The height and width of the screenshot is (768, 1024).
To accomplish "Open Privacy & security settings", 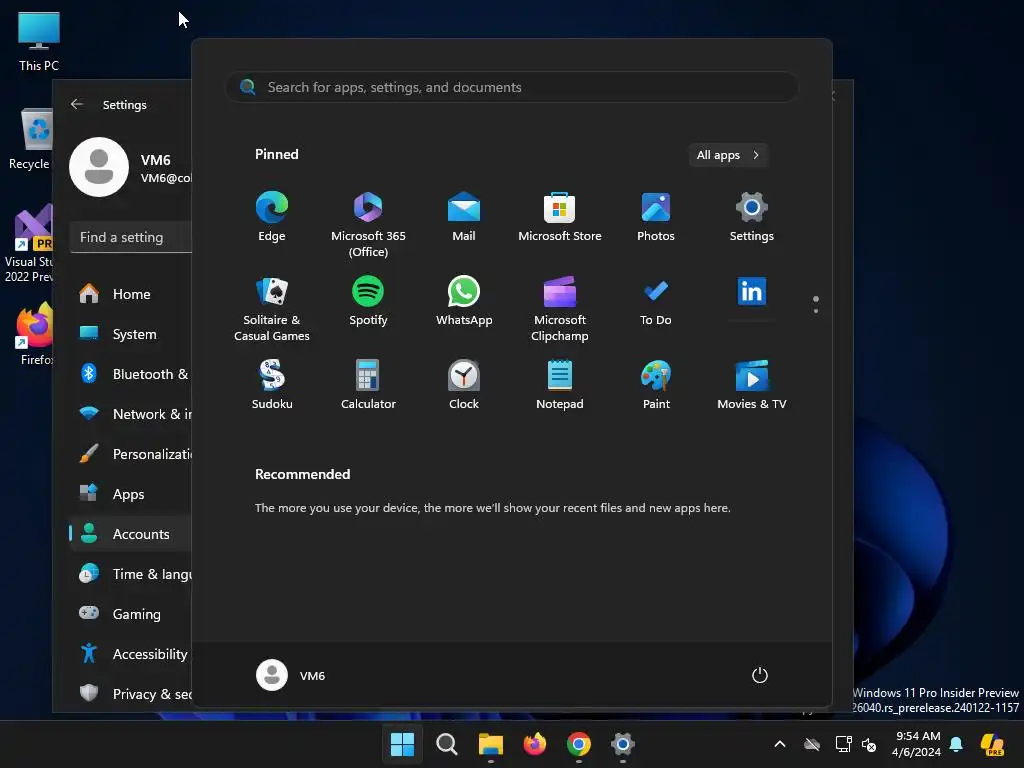I will coord(131,694).
